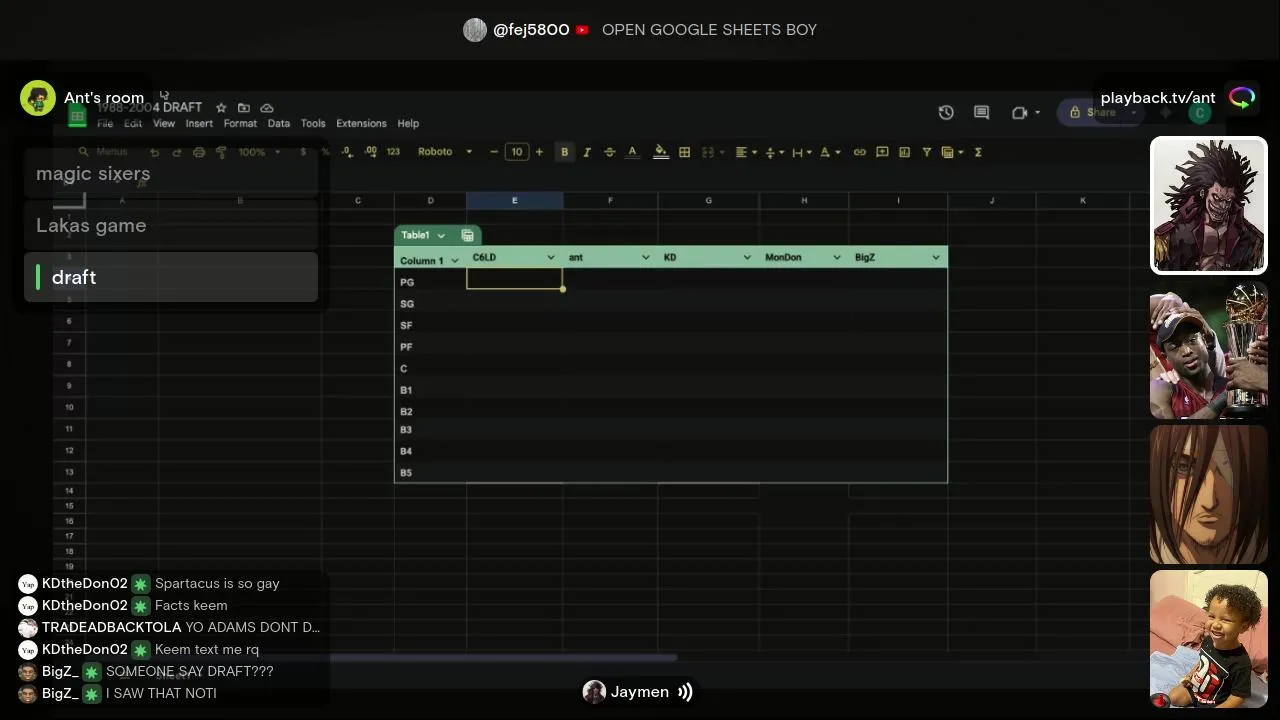The image size is (1280, 720).
Task: Insert a link
Action: coord(859,152)
